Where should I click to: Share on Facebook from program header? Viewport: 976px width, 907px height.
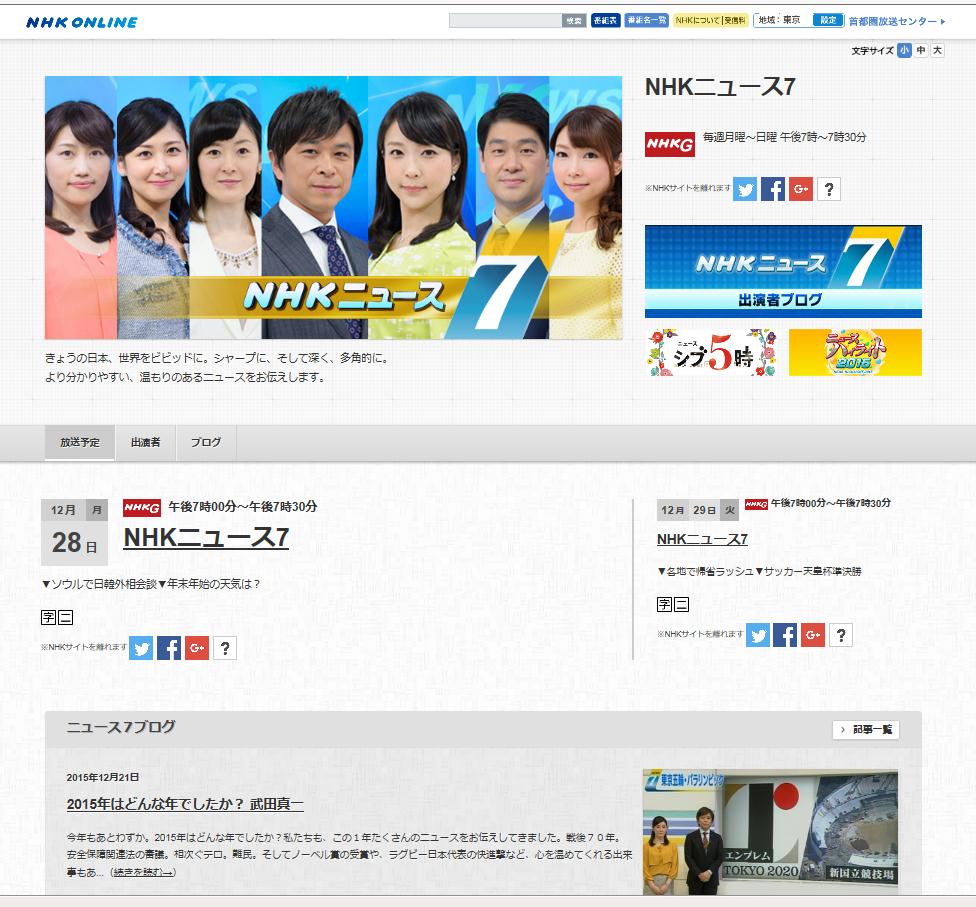coord(772,189)
